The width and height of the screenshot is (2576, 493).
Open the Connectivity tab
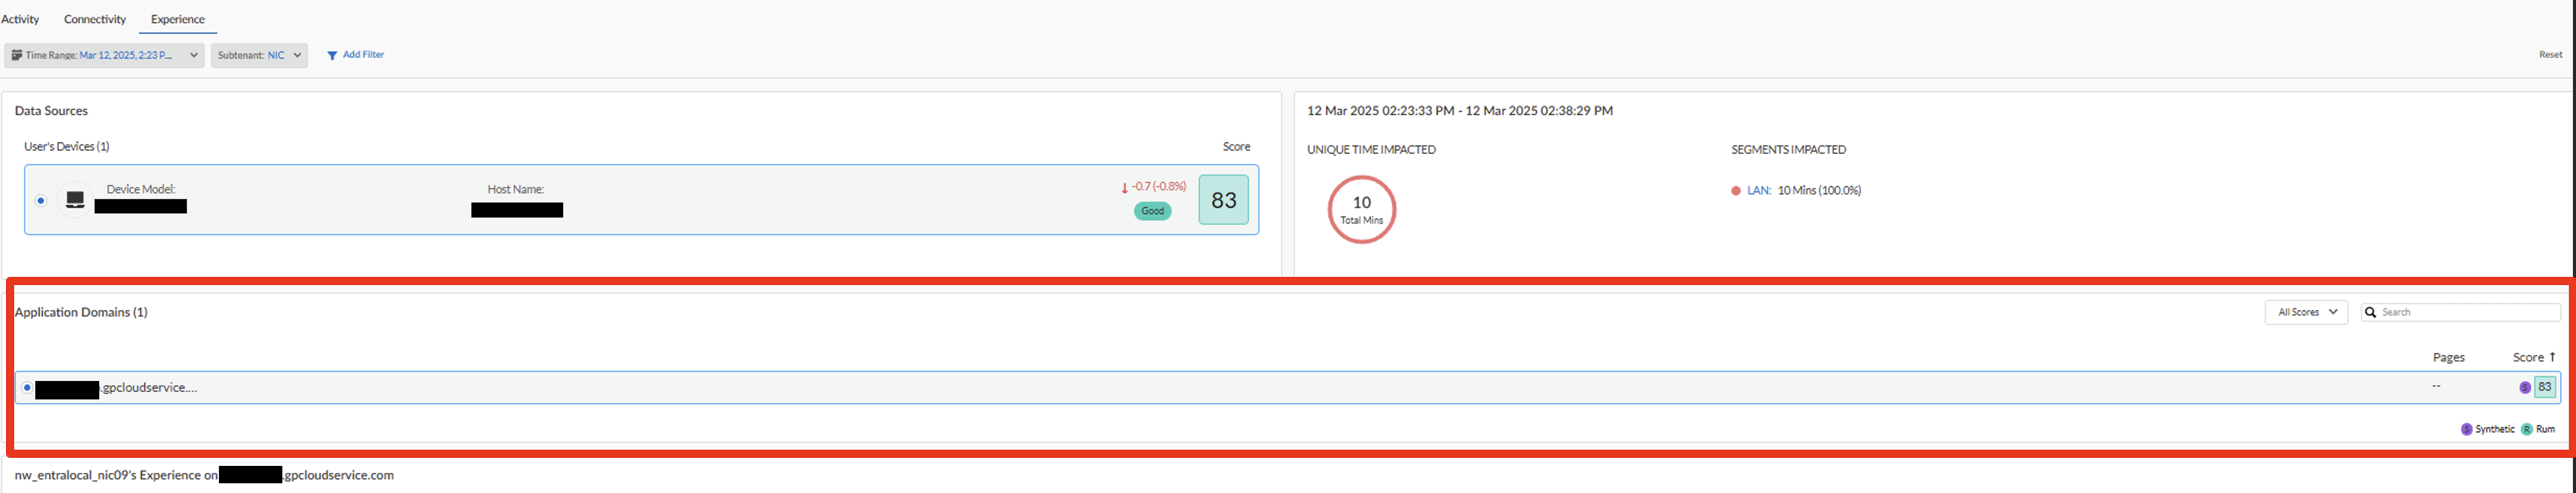[x=95, y=19]
